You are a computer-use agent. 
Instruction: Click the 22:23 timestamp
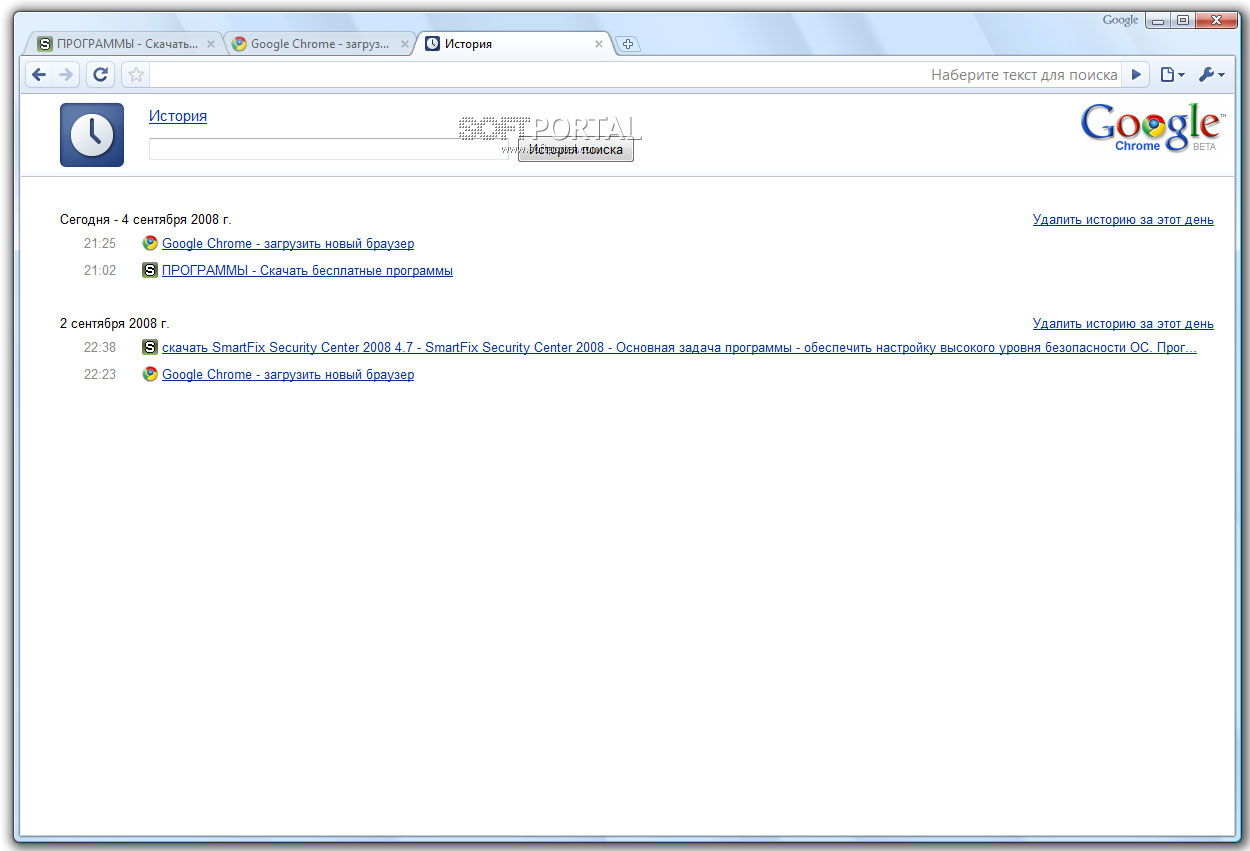point(100,375)
